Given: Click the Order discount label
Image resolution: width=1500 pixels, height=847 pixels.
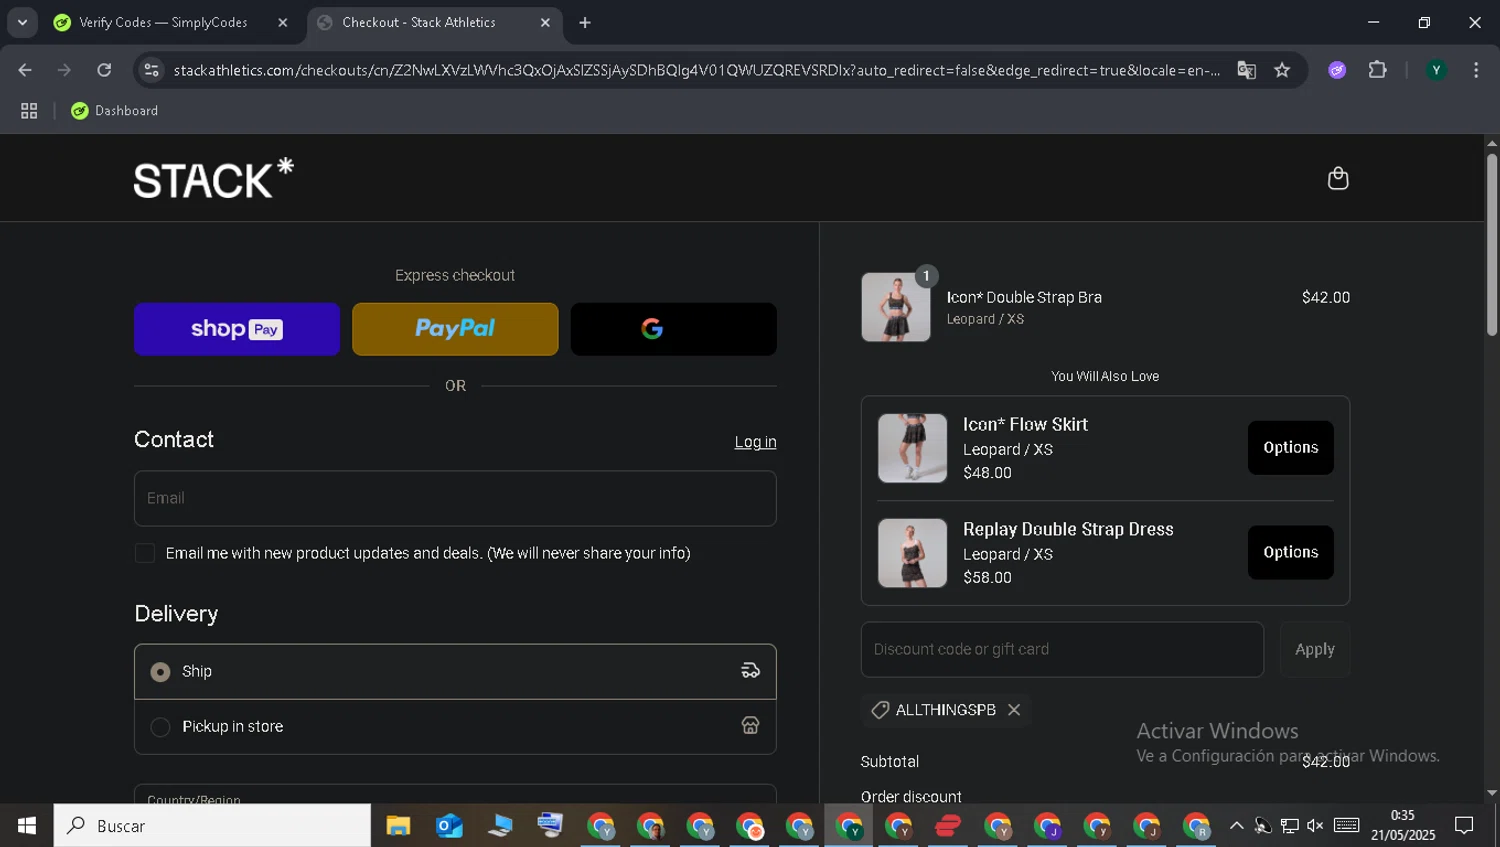Looking at the screenshot, I should (x=911, y=796).
